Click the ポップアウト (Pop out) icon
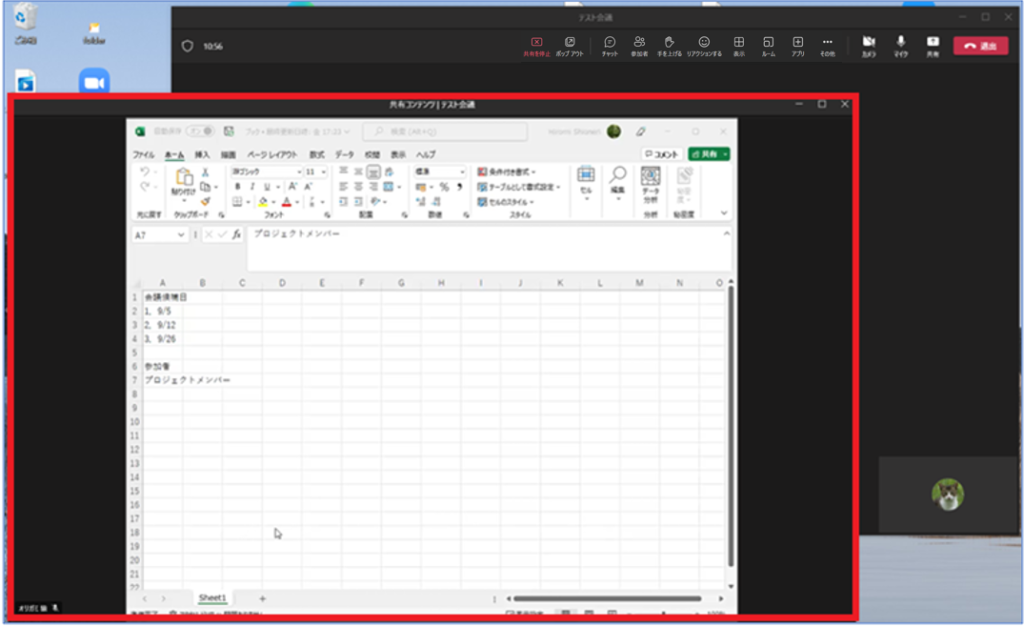This screenshot has height=626, width=1024. [x=569, y=45]
